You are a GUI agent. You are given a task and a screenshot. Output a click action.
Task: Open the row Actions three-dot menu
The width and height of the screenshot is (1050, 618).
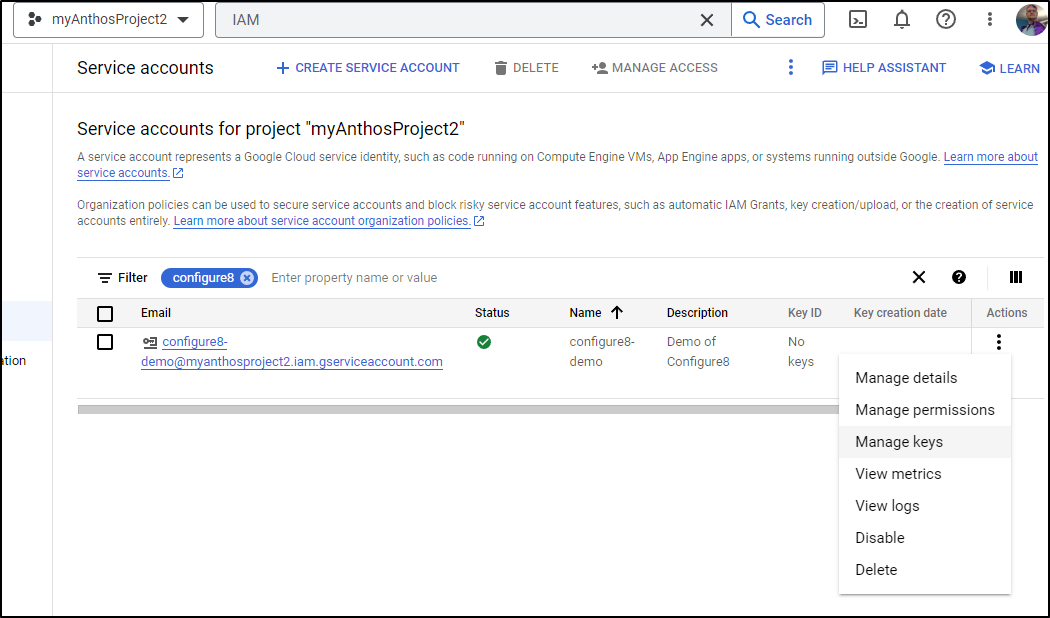tap(998, 342)
